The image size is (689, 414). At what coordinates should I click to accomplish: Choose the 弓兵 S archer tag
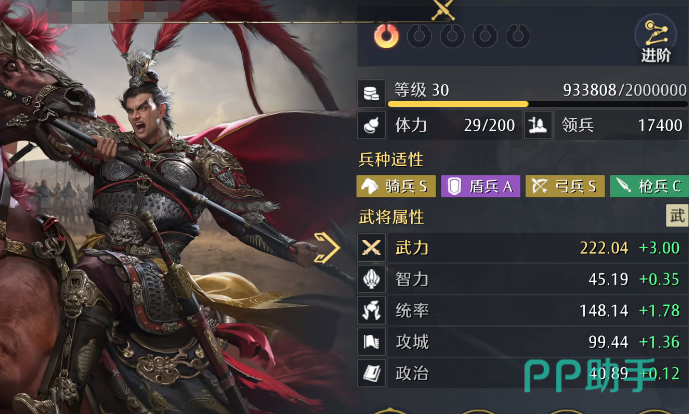[x=565, y=186]
